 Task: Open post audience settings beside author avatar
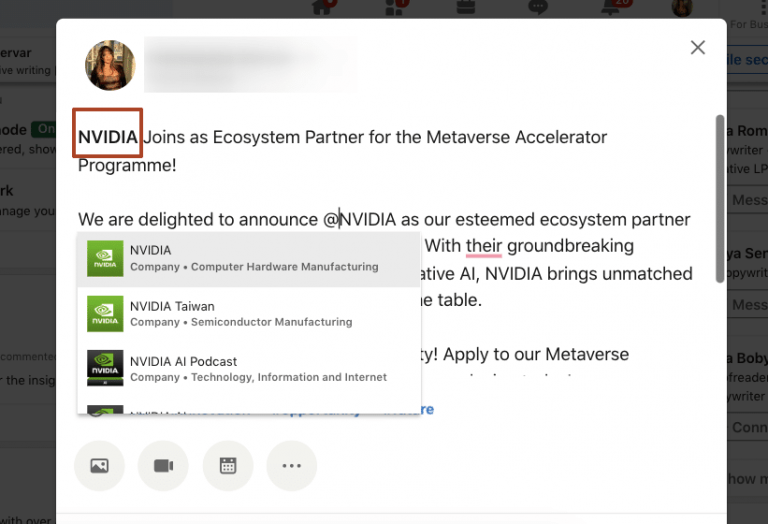[250, 65]
